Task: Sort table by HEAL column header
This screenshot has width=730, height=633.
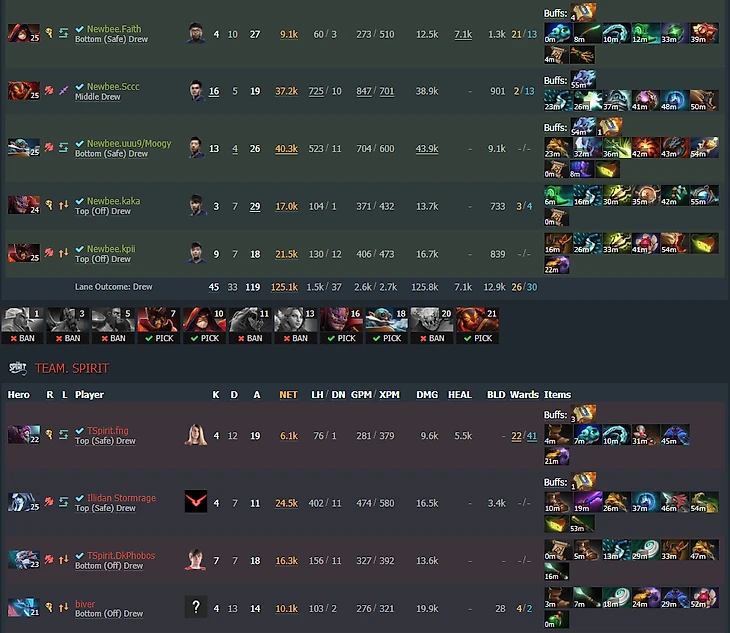Action: point(460,395)
